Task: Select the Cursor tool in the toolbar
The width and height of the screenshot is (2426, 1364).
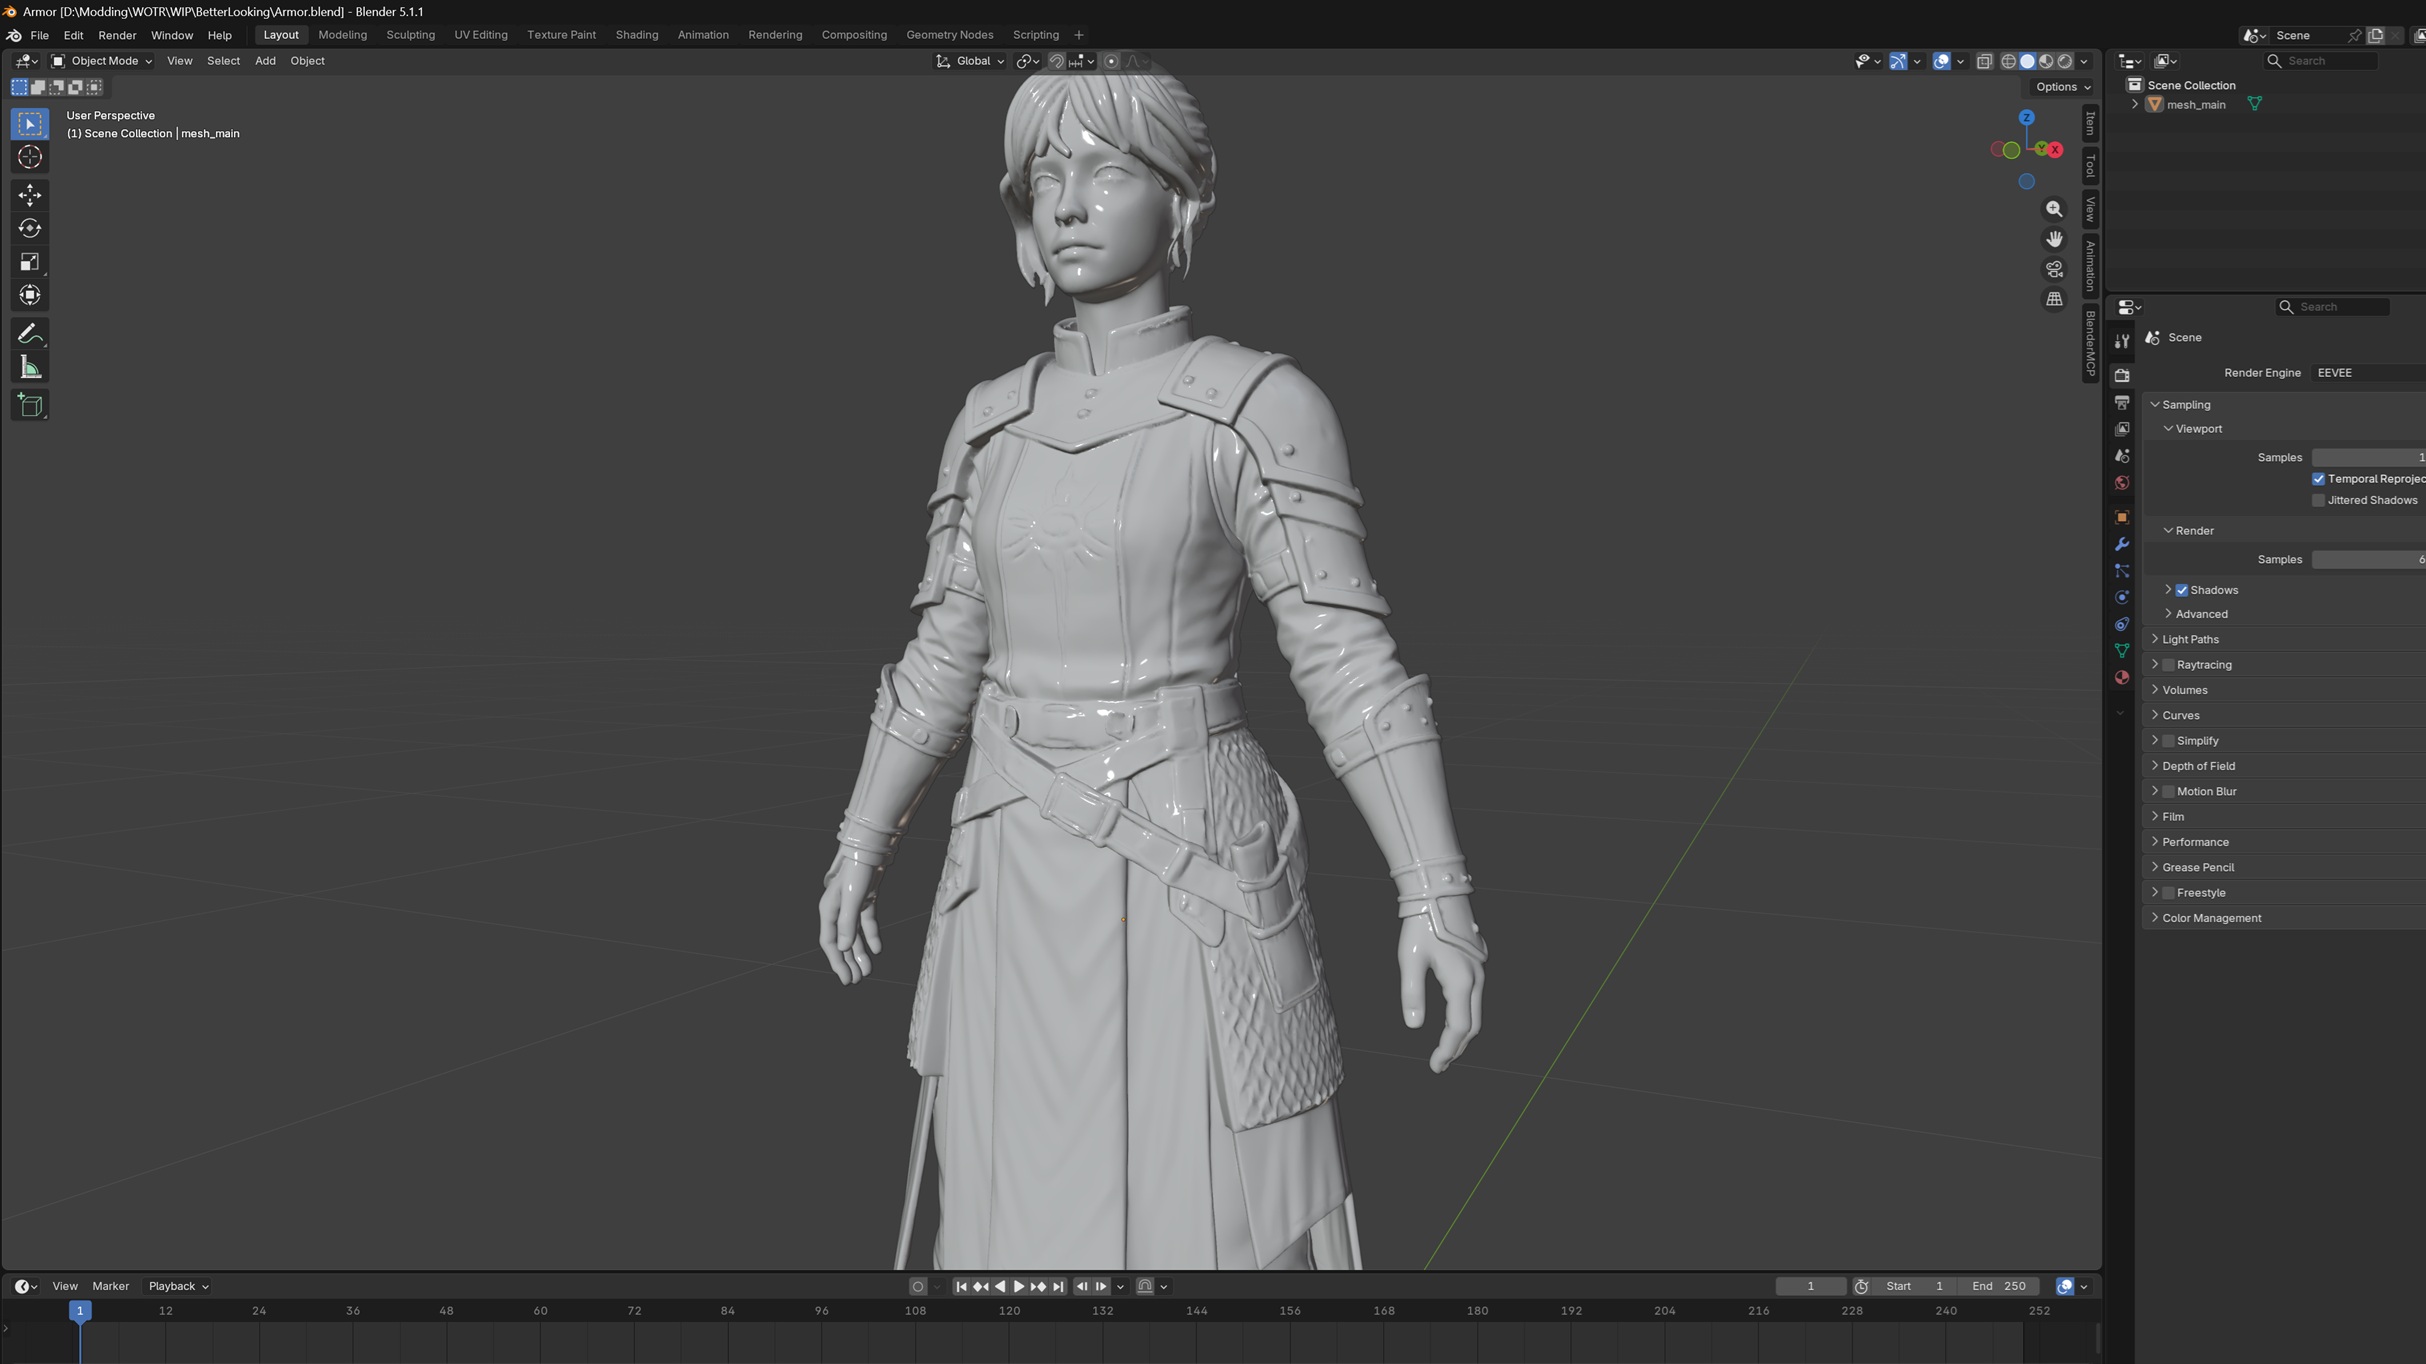Action: click(30, 157)
